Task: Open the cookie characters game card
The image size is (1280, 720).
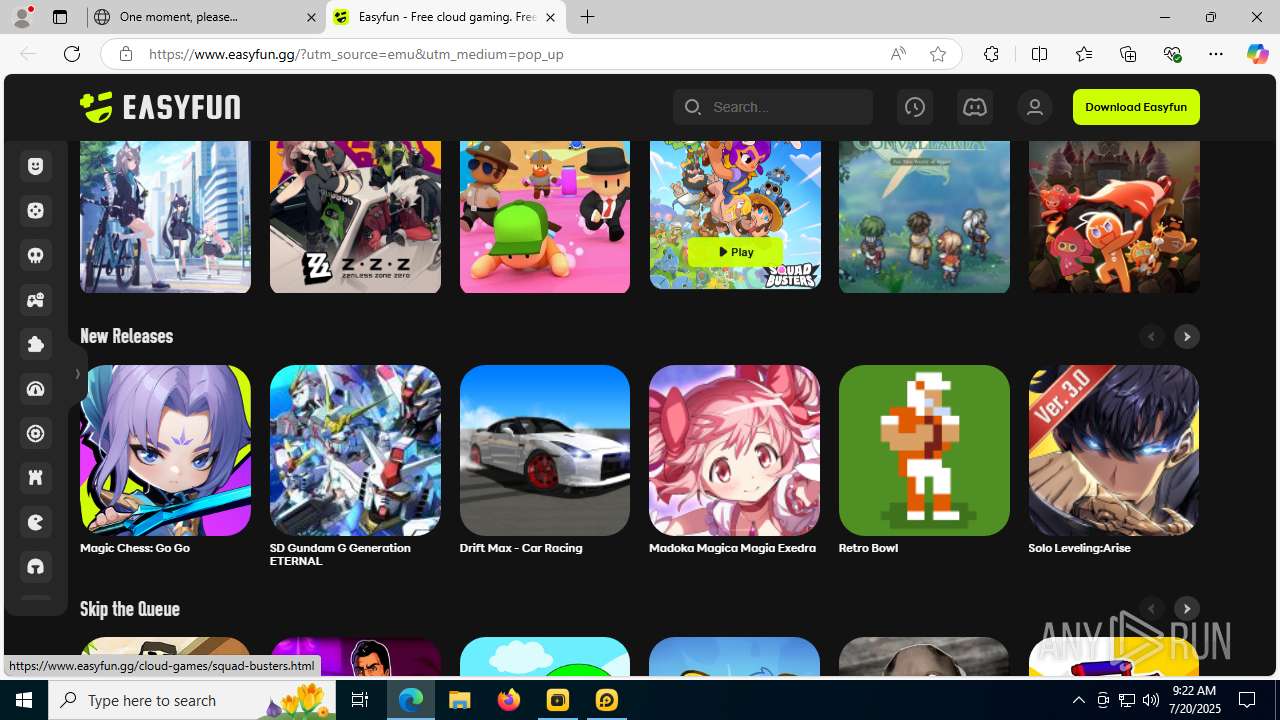Action: tap(1114, 217)
